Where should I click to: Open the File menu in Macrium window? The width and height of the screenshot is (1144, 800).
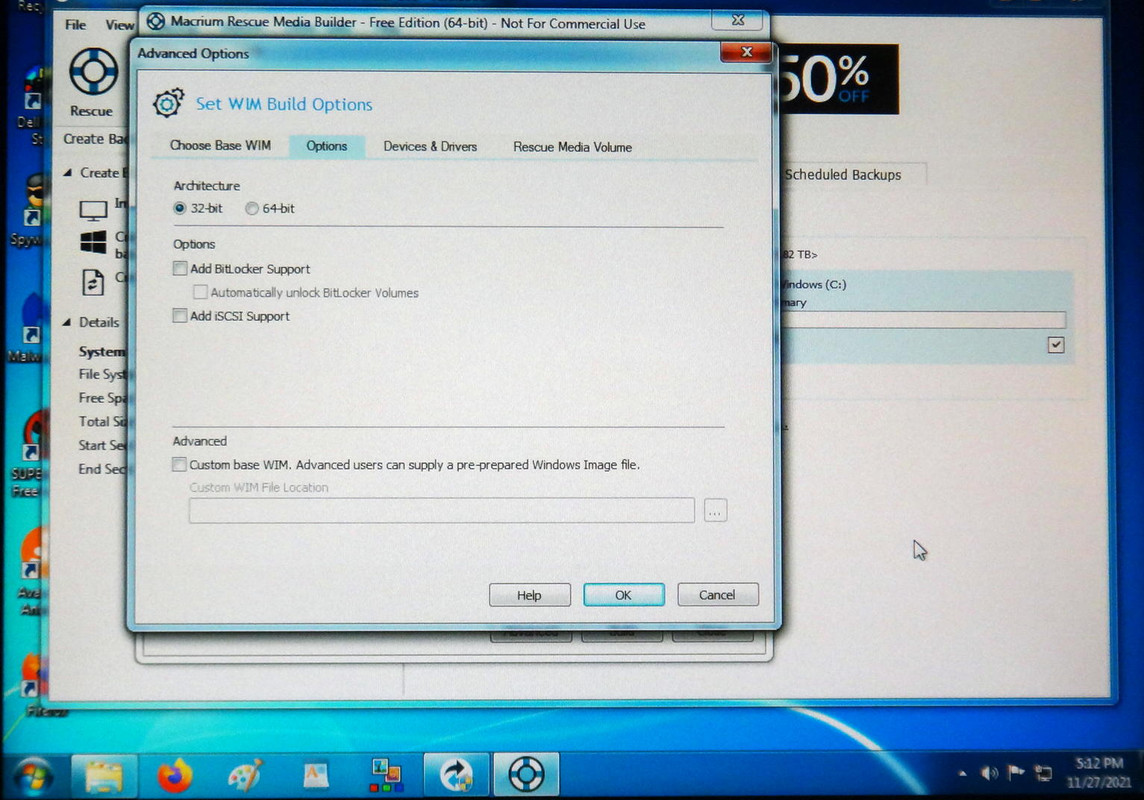75,25
